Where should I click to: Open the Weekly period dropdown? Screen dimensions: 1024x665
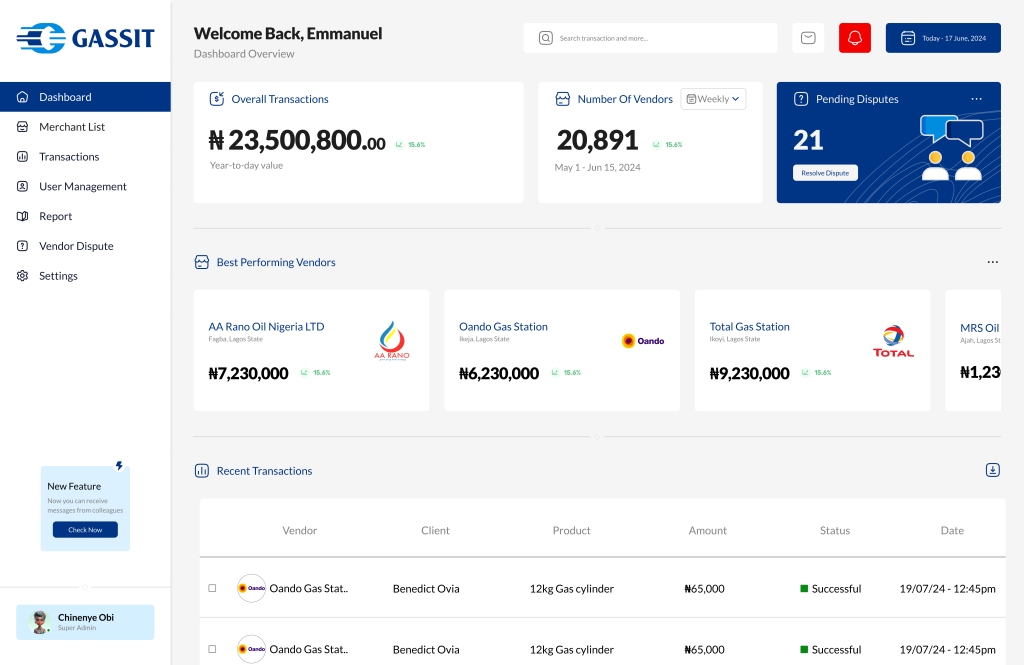(x=713, y=99)
